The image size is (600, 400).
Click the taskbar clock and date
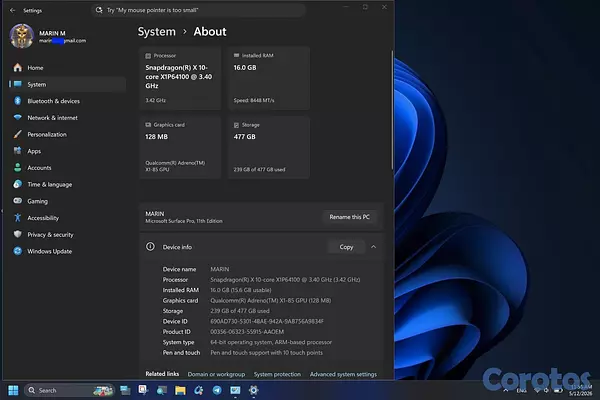pos(580,390)
